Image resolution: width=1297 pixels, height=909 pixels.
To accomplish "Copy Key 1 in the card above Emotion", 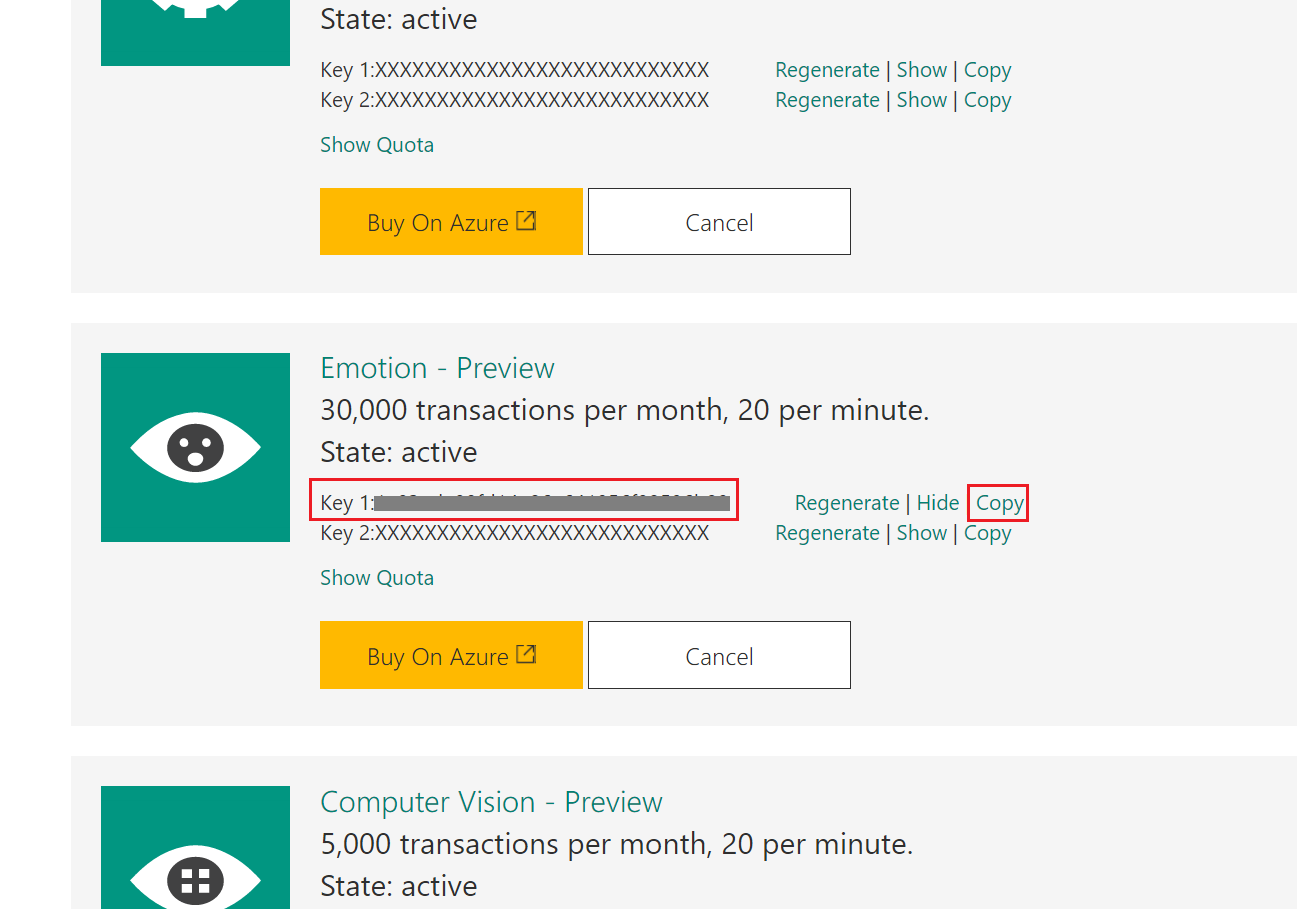I will point(987,70).
